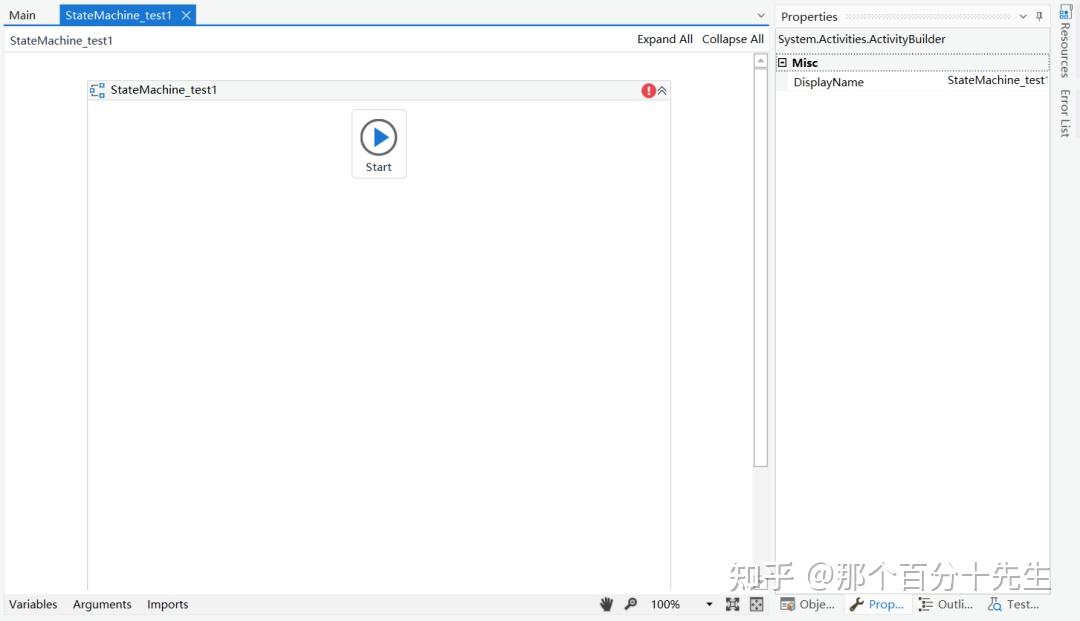Toggle the Properties panel pin

click(x=1039, y=16)
